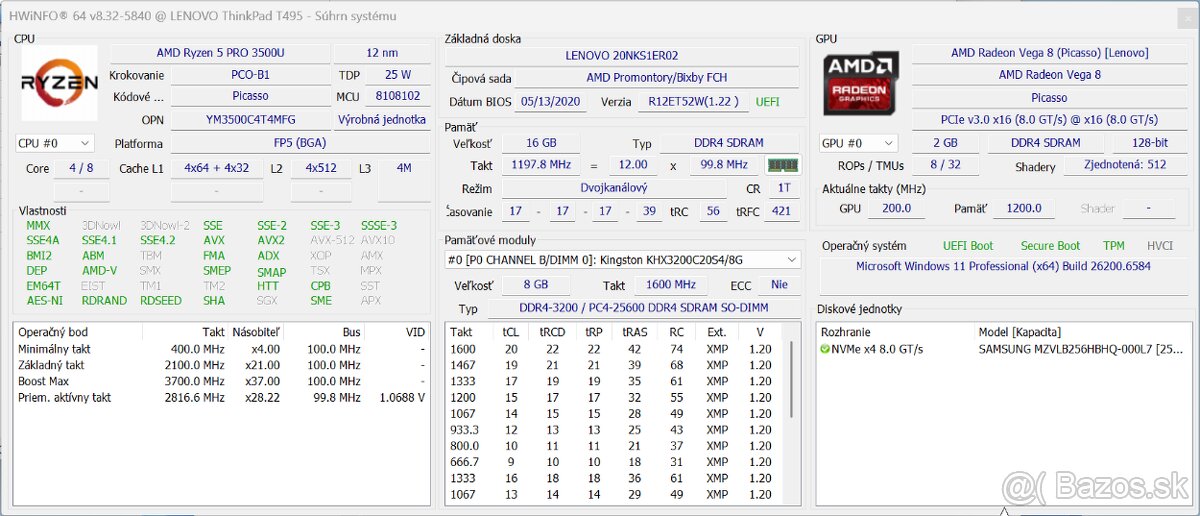Viewport: 1200px width, 516px height.
Task: Click the RDSEED feature label
Action: 161,300
